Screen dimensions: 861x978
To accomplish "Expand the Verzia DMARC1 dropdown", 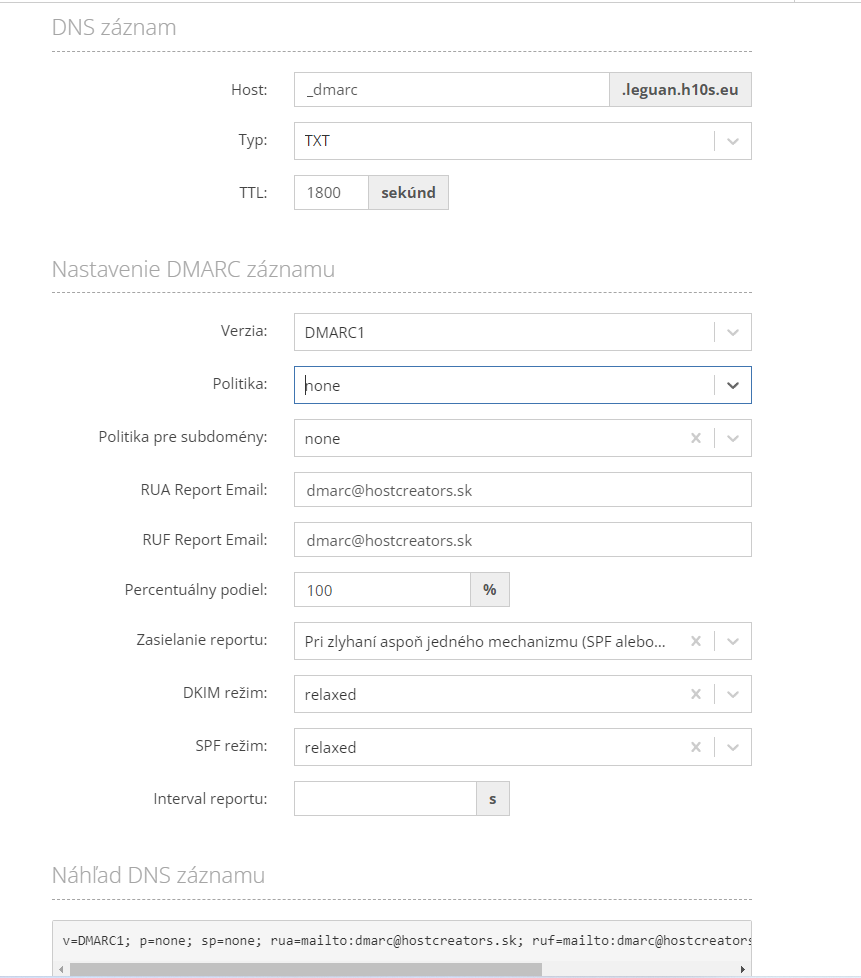I will coord(733,332).
